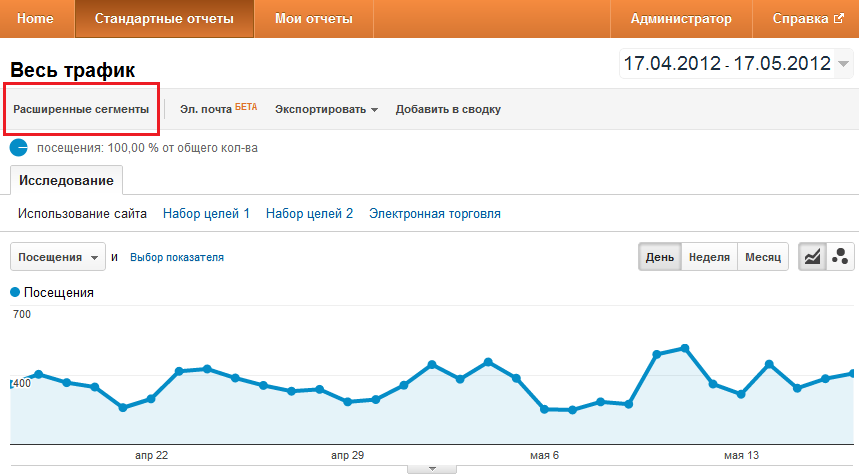Screen dimensions: 859x475
Task: Open Электронная торговля link
Action: click(435, 214)
